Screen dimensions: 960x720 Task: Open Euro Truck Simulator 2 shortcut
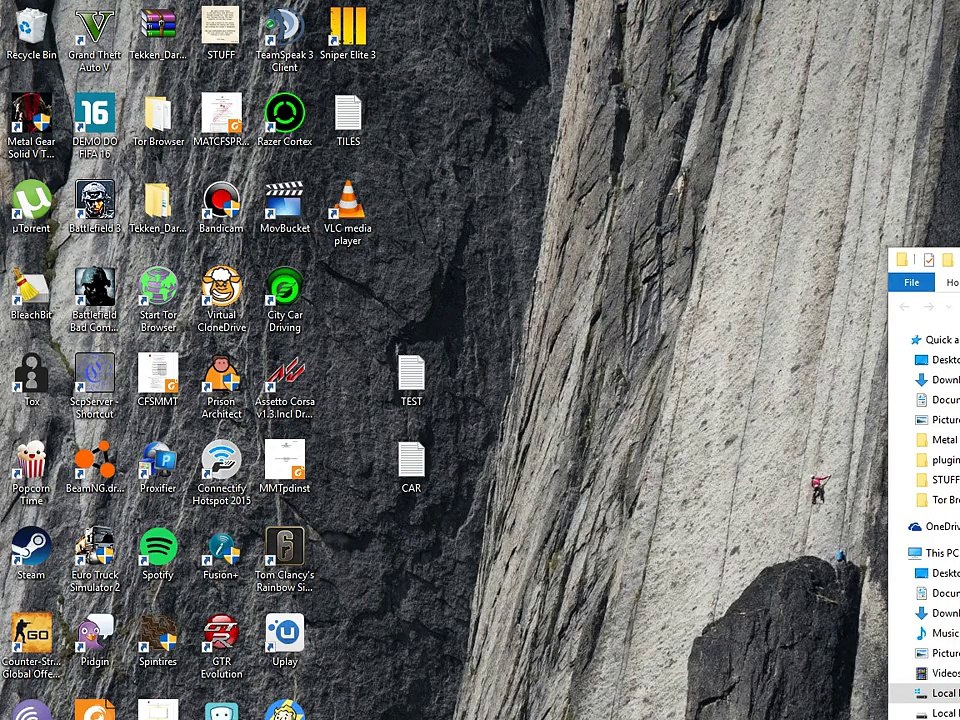tap(94, 560)
